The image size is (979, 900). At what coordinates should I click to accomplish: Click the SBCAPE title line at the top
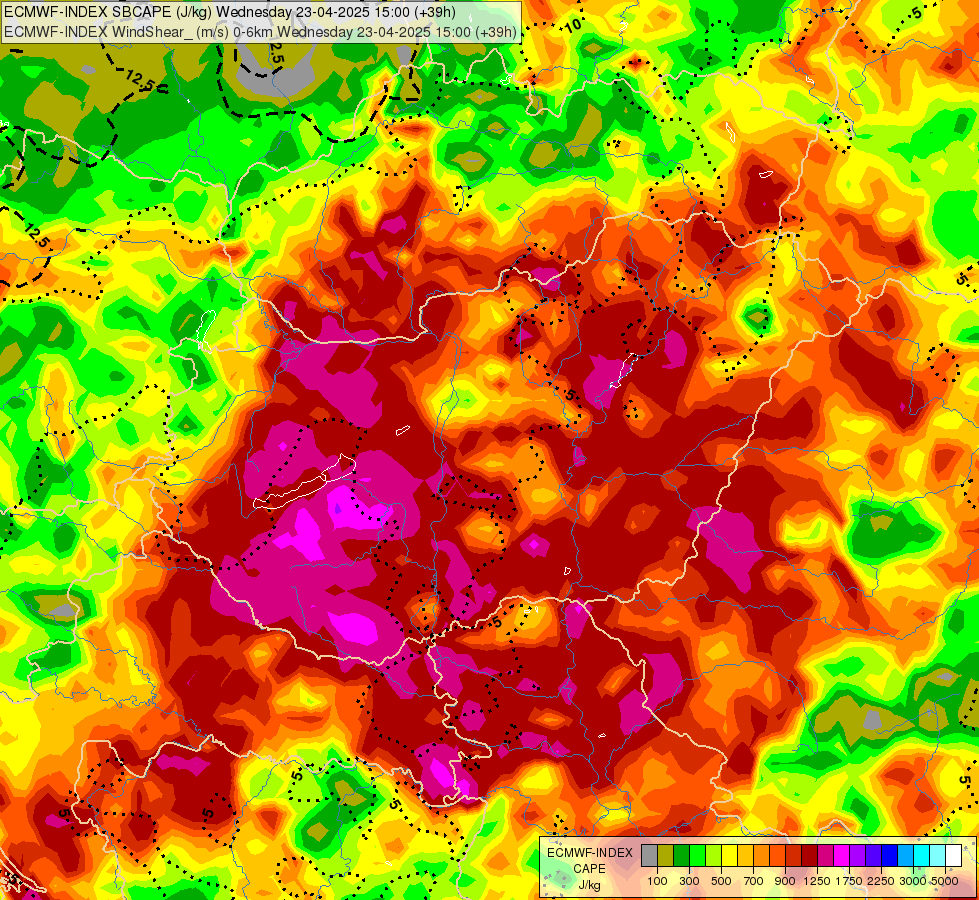tap(230, 12)
